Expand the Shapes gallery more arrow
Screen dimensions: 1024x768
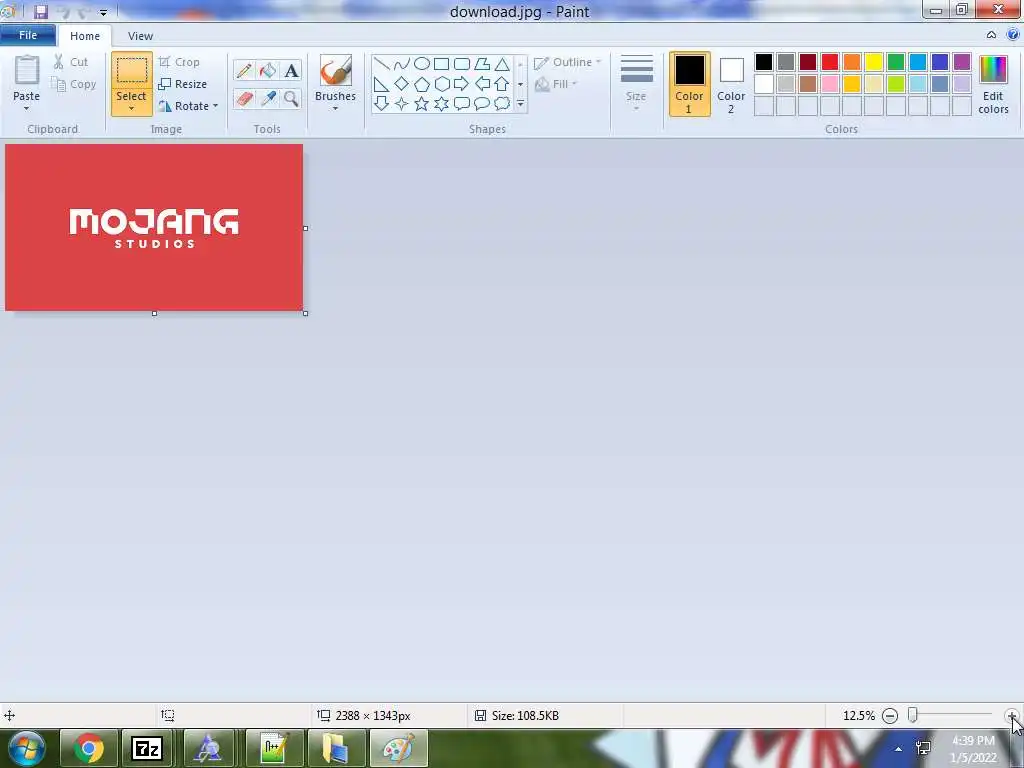pyautogui.click(x=520, y=104)
